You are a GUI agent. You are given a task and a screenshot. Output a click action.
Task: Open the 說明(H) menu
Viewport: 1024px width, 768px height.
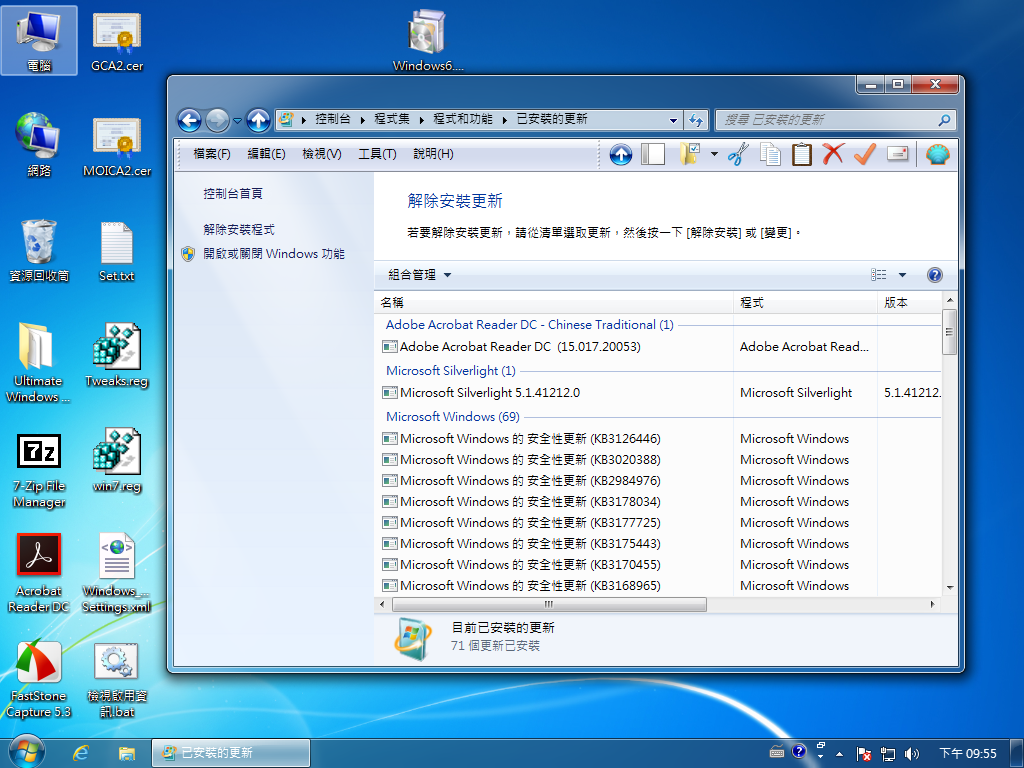433,154
